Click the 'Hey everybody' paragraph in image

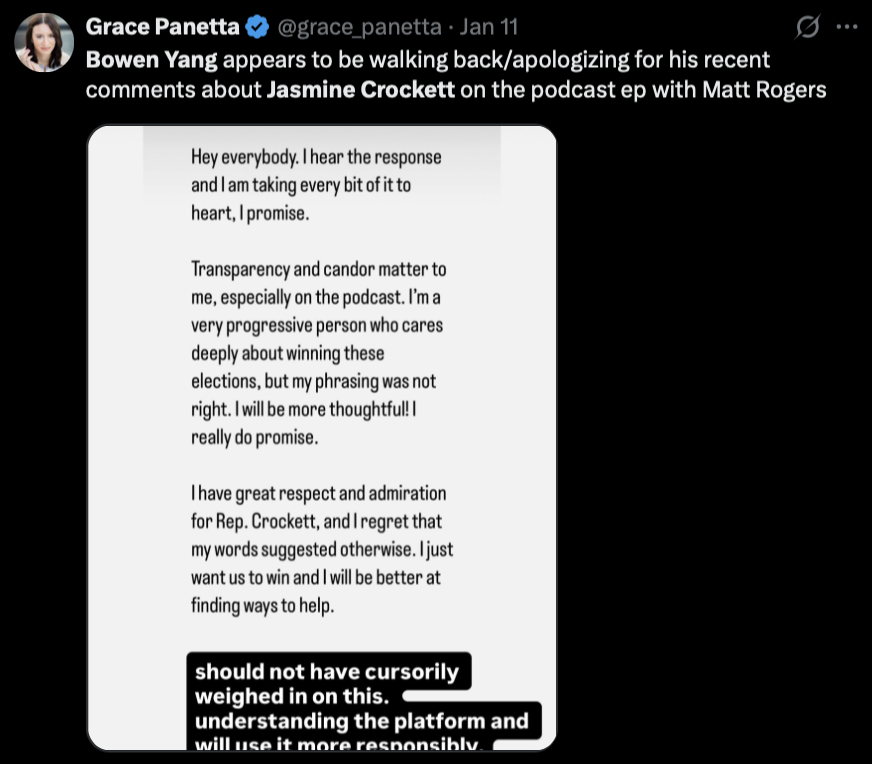click(315, 186)
